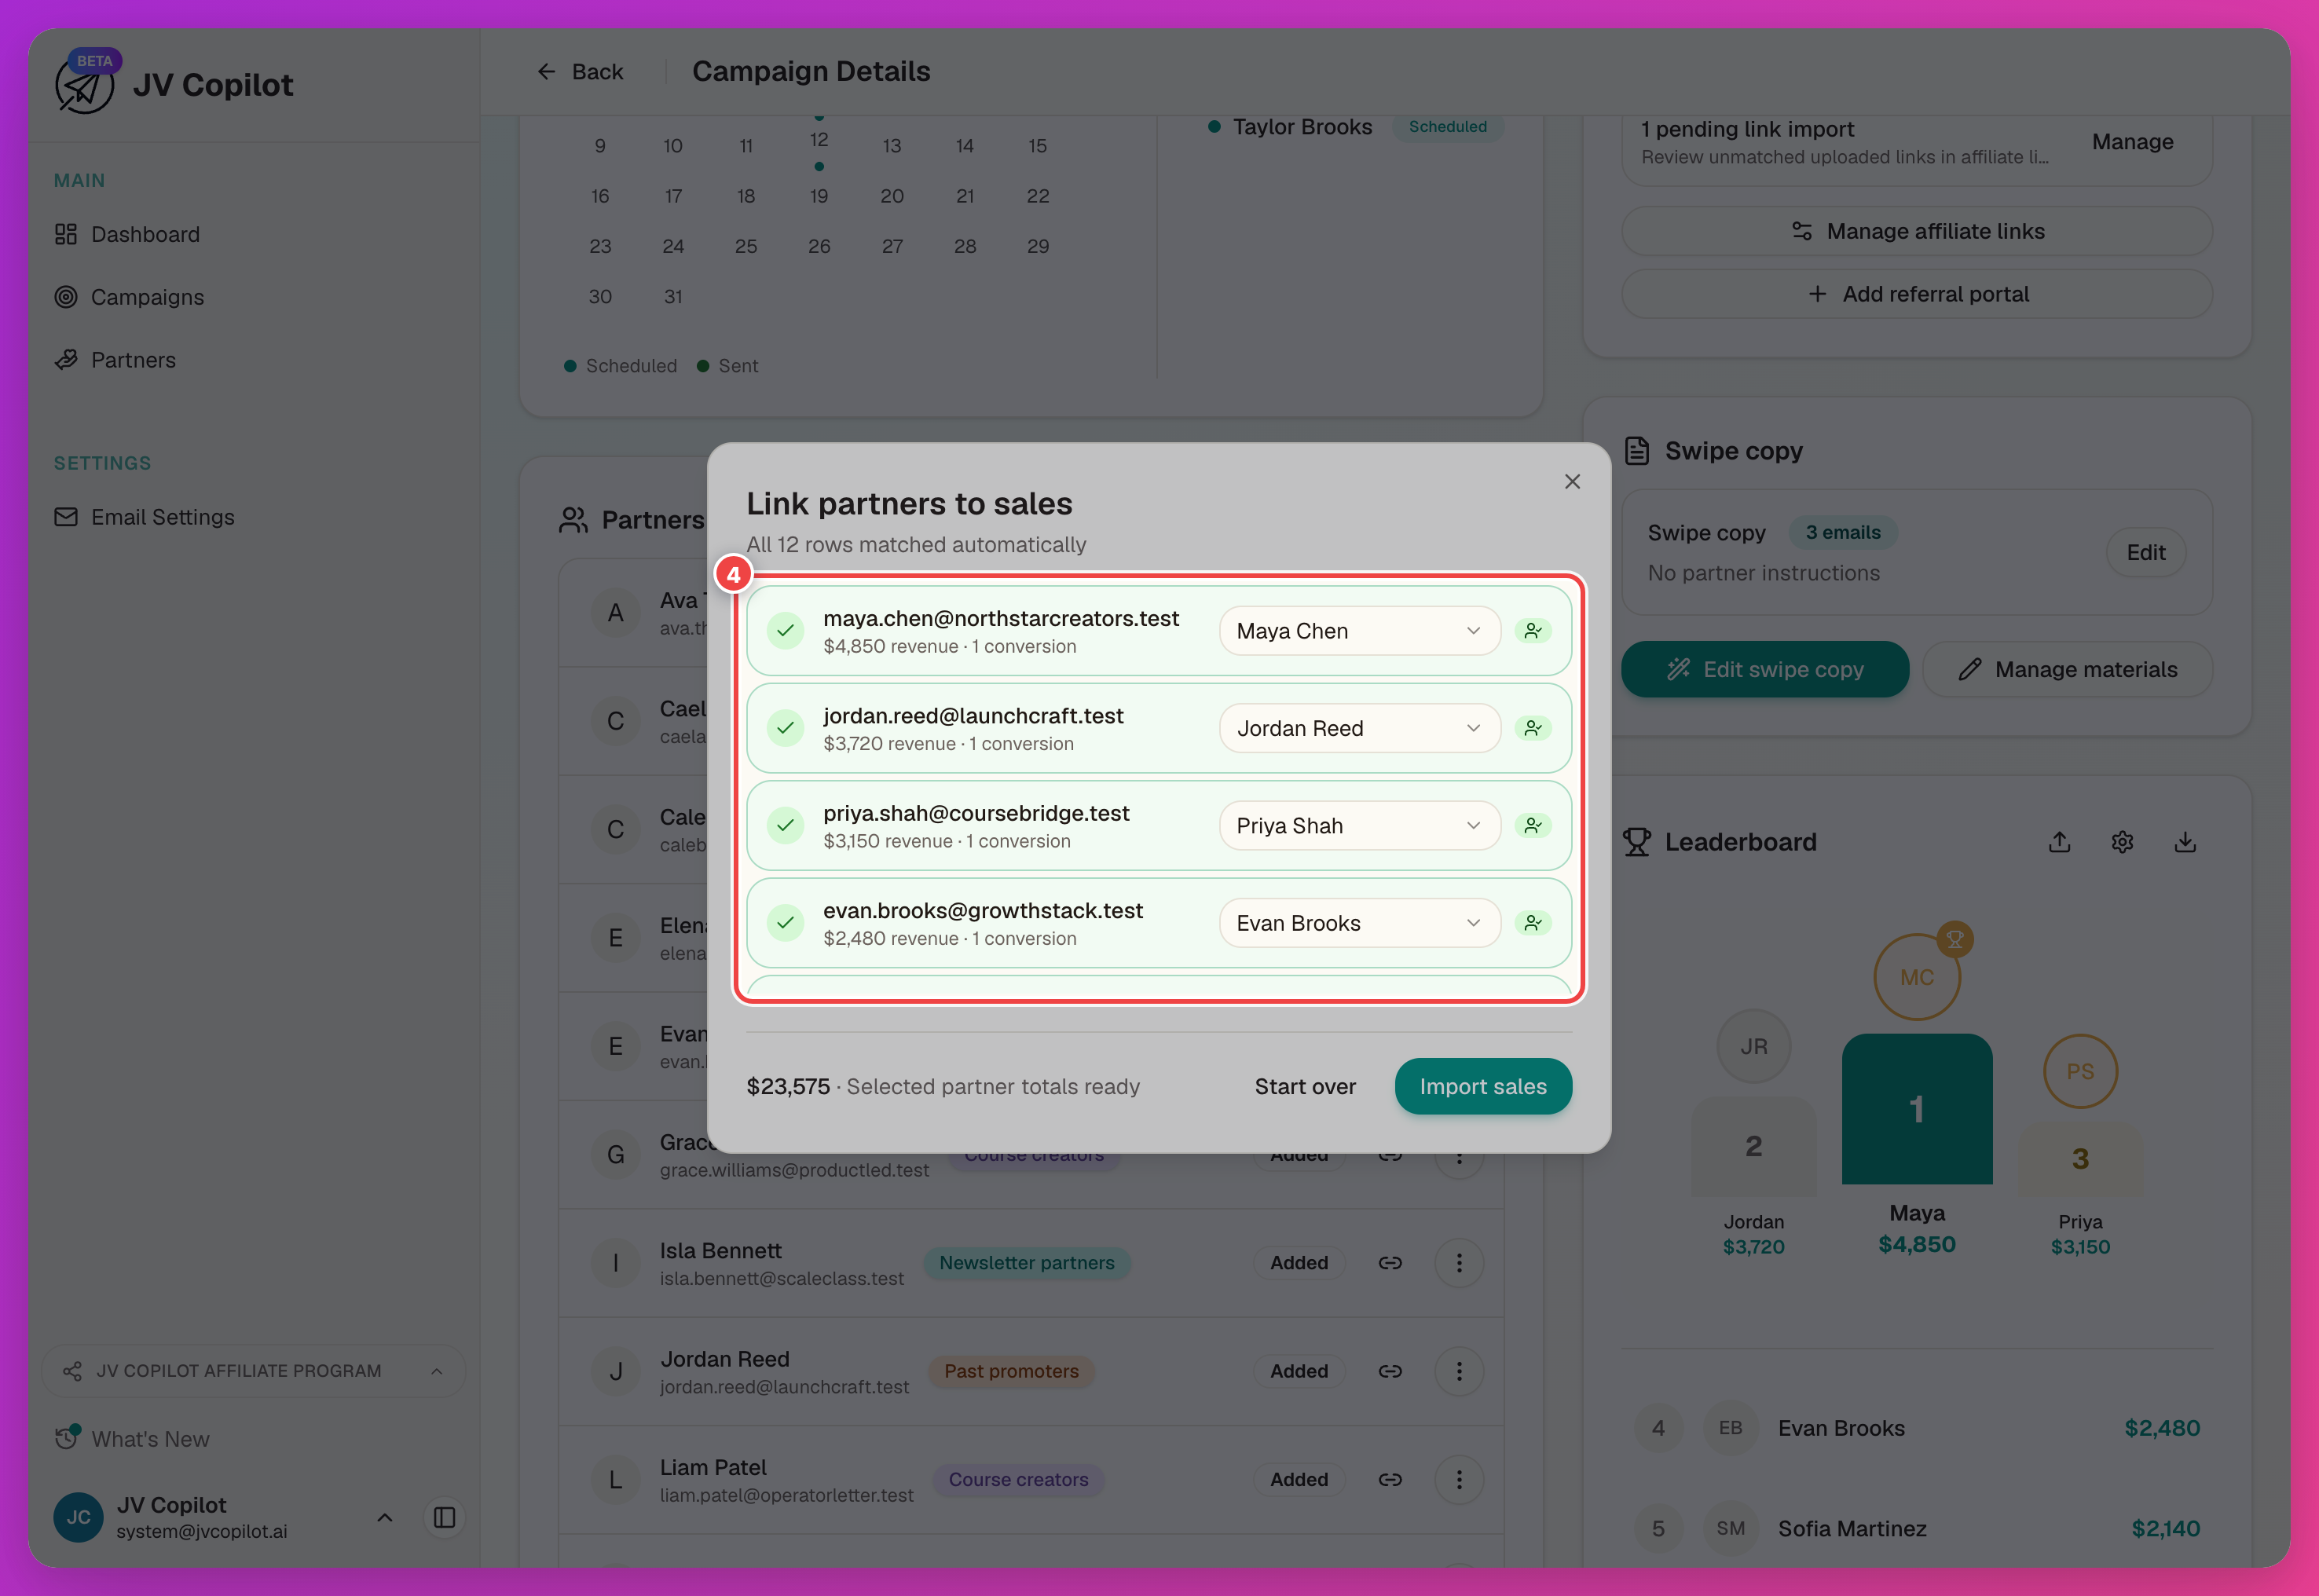
Task: Open leaderboard settings gear icon
Action: coord(2122,842)
